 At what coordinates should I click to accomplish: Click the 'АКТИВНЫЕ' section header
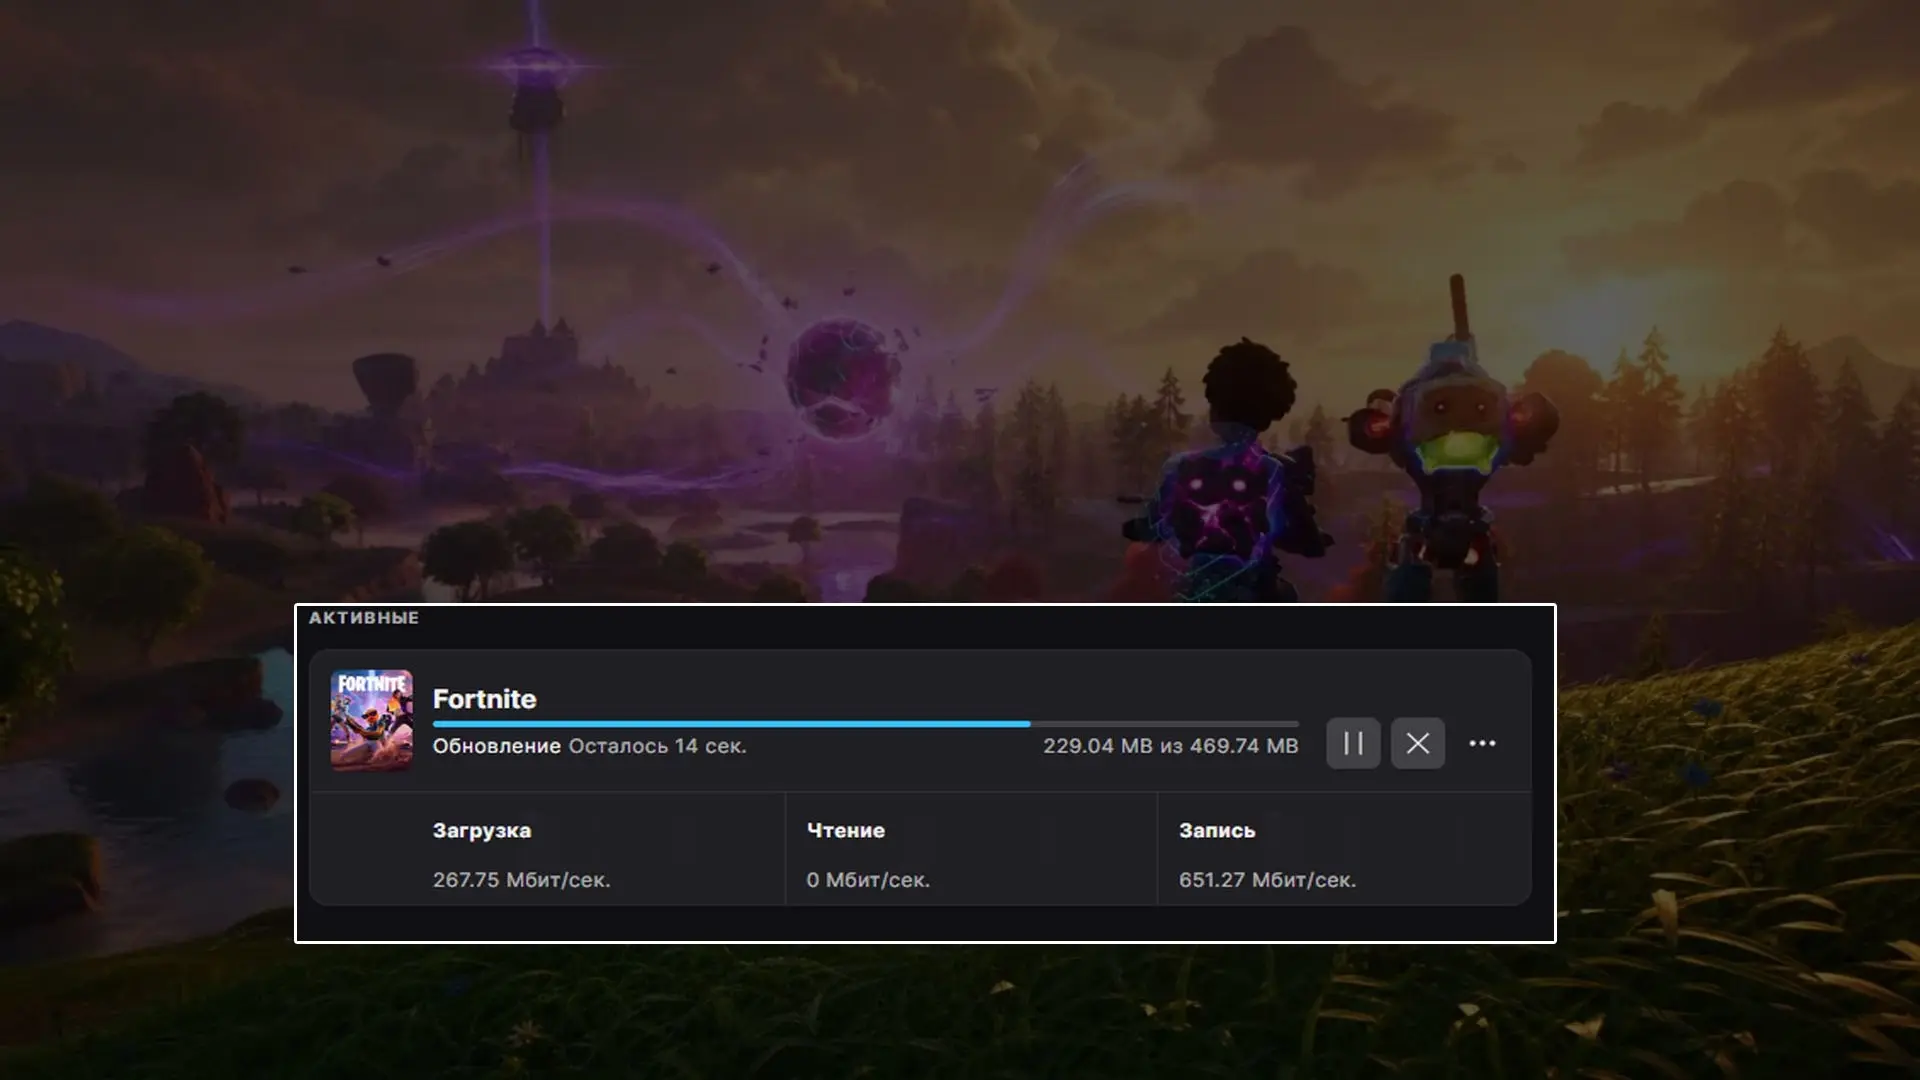(364, 618)
